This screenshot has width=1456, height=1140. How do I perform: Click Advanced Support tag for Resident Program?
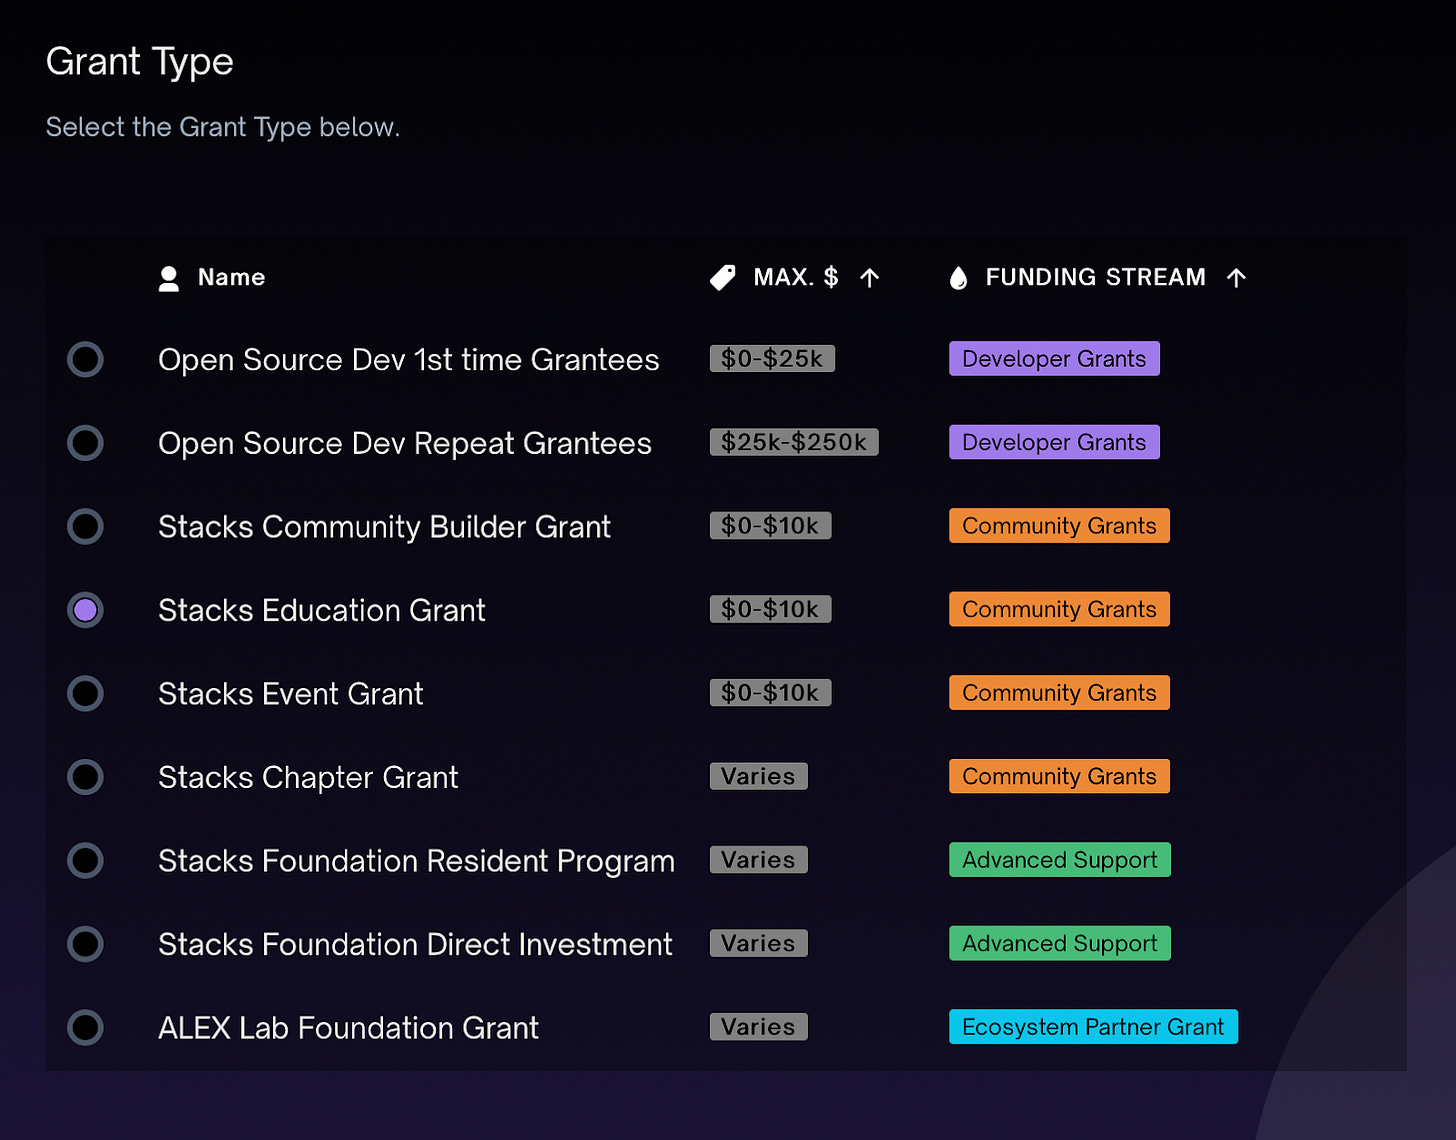pos(1060,860)
